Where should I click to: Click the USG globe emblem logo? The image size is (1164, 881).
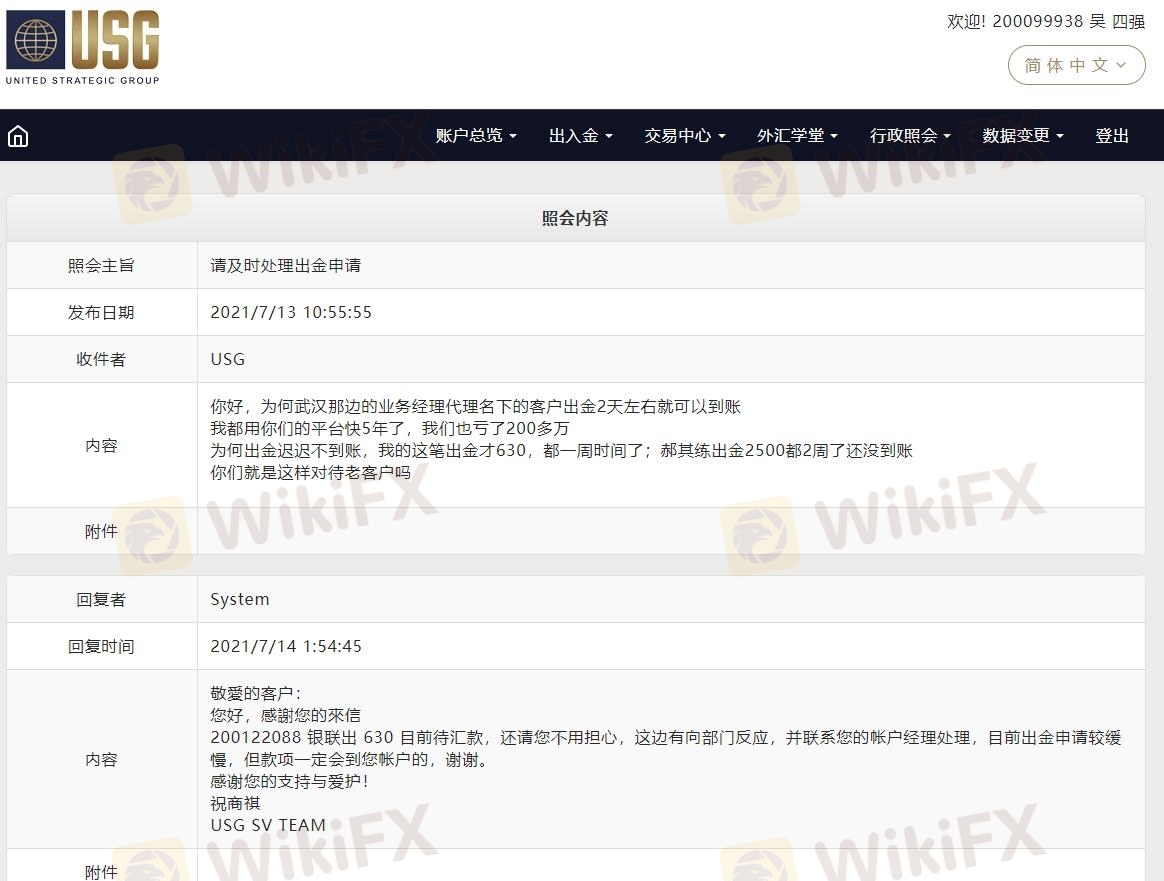coord(36,41)
